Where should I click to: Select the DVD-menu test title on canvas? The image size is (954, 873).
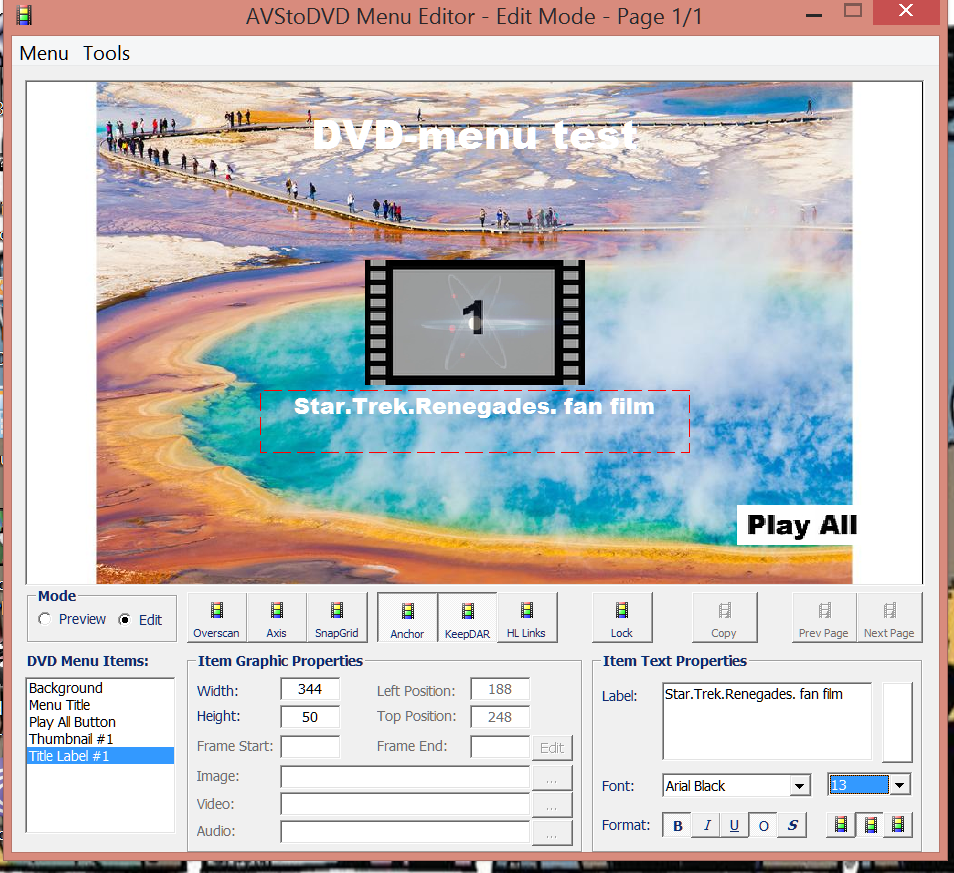pos(475,135)
